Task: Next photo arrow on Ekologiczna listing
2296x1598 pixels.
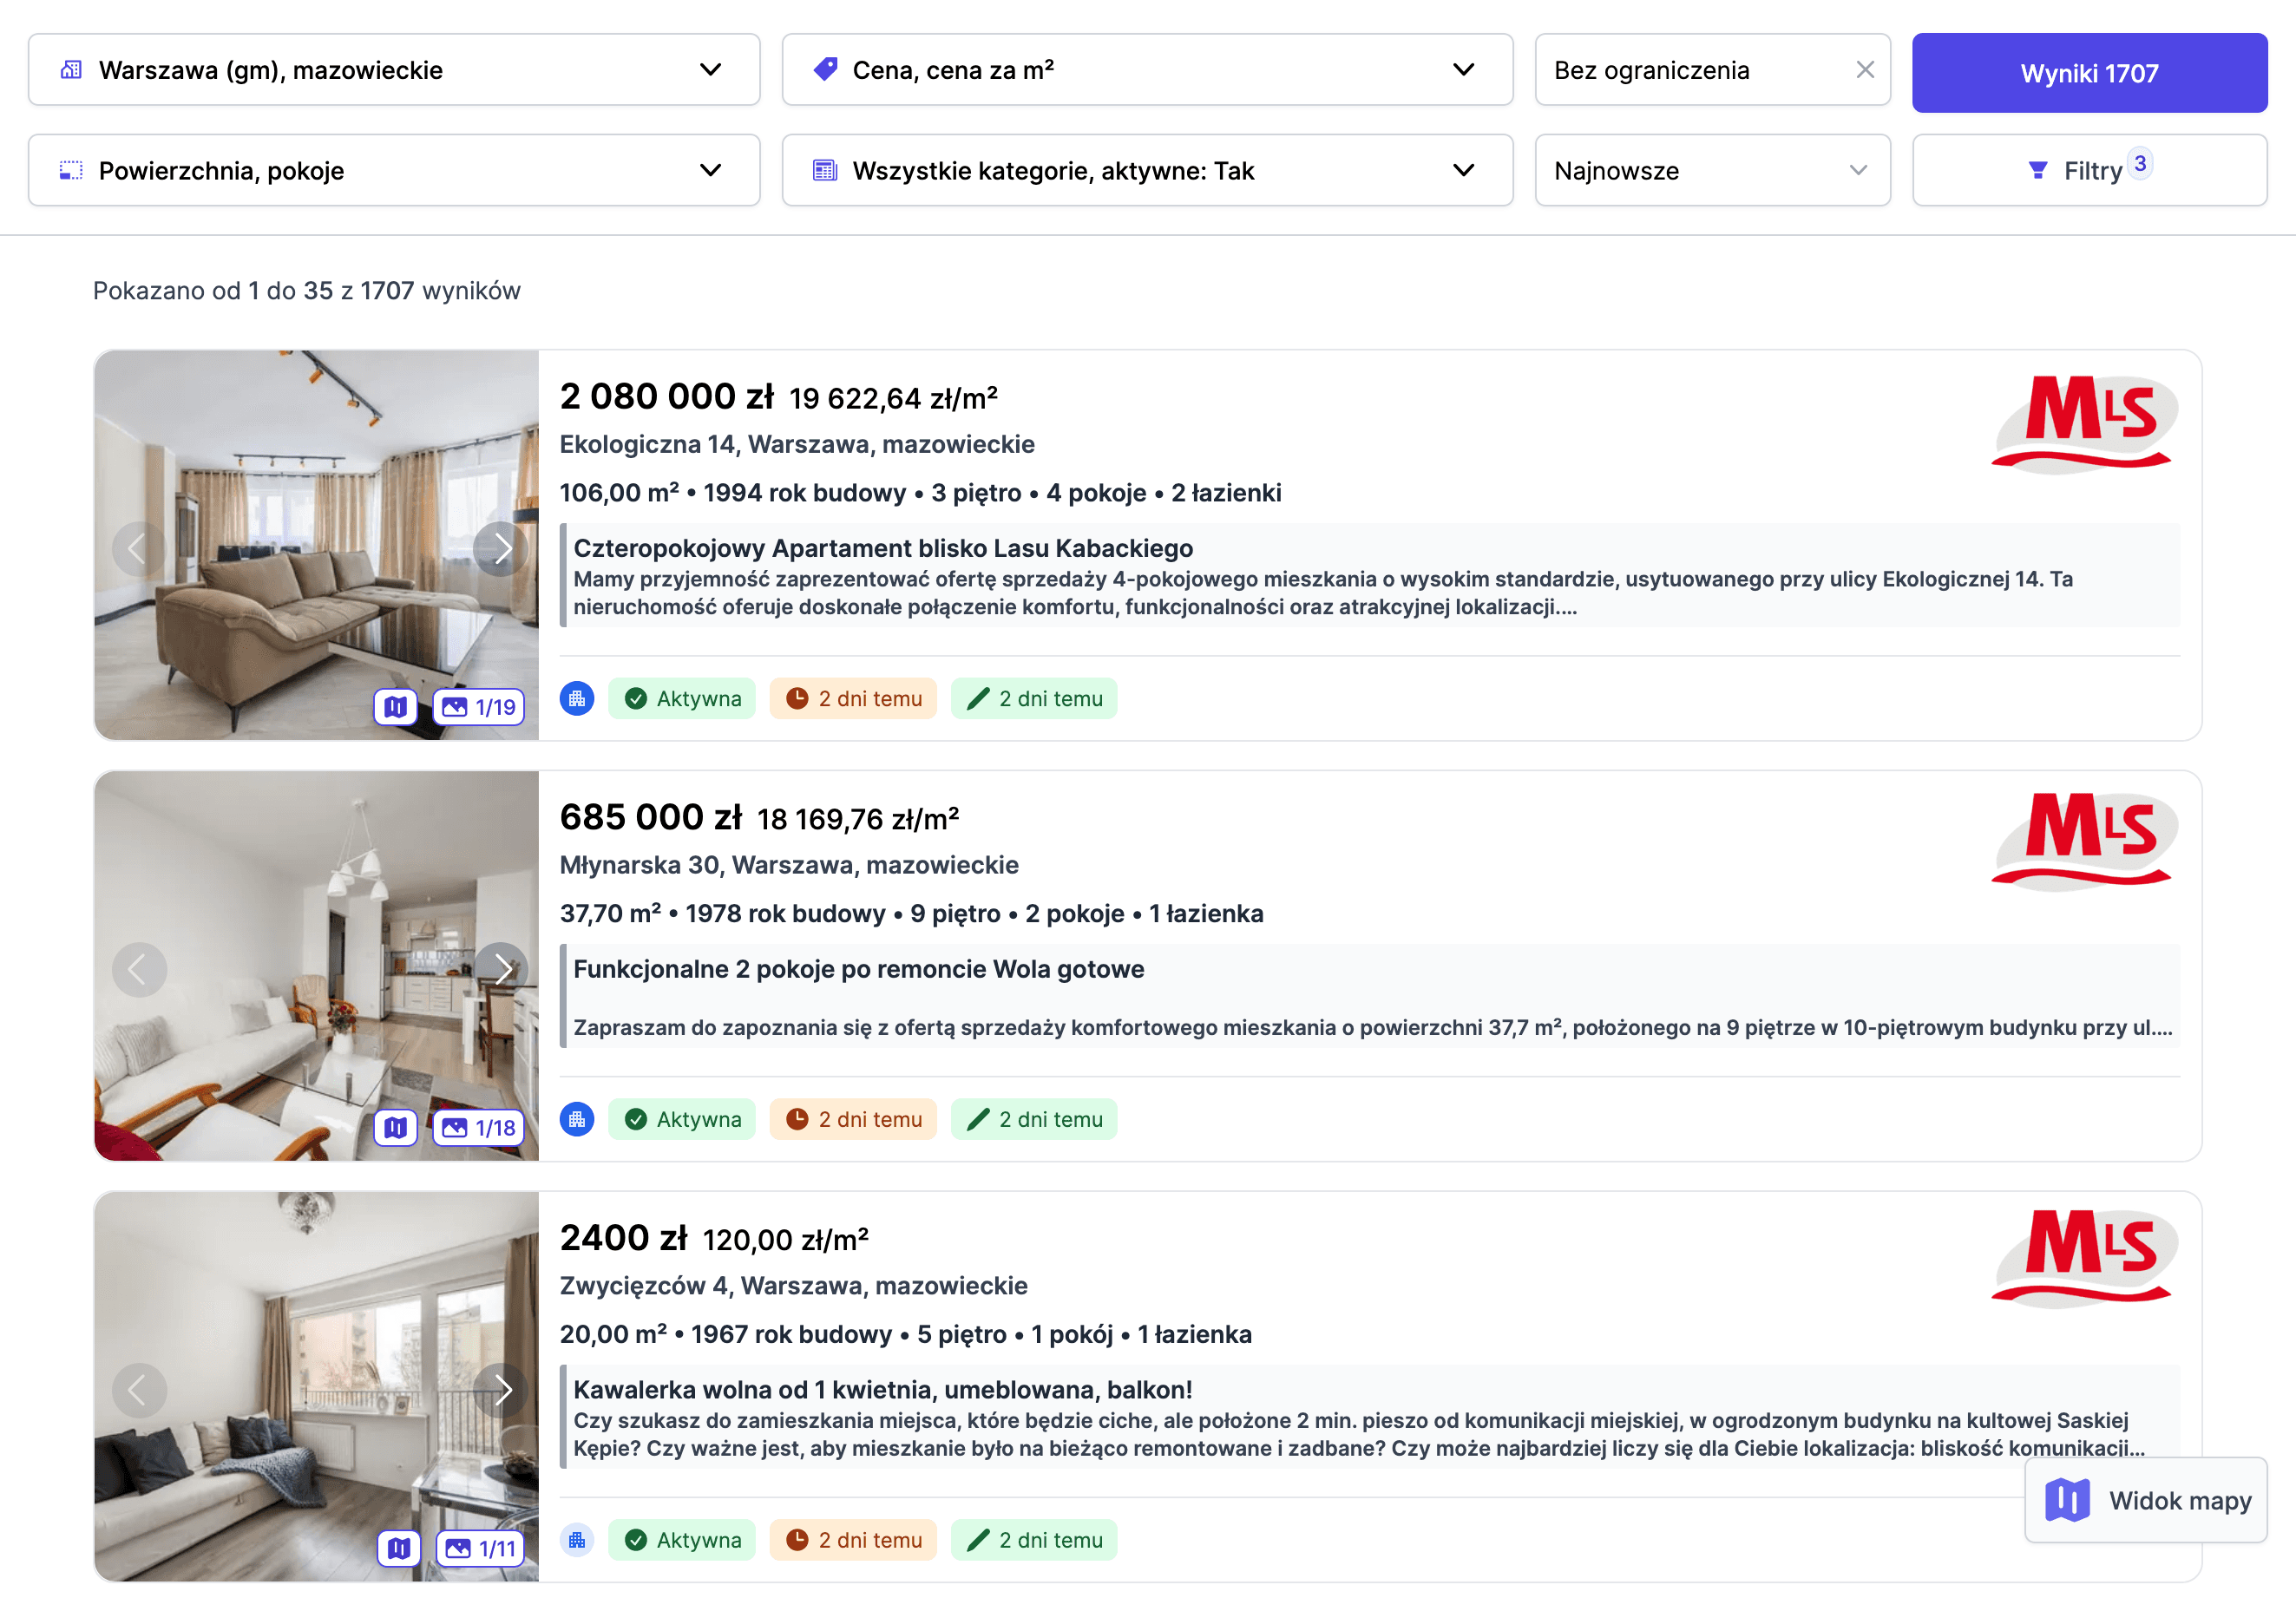Action: tap(501, 548)
